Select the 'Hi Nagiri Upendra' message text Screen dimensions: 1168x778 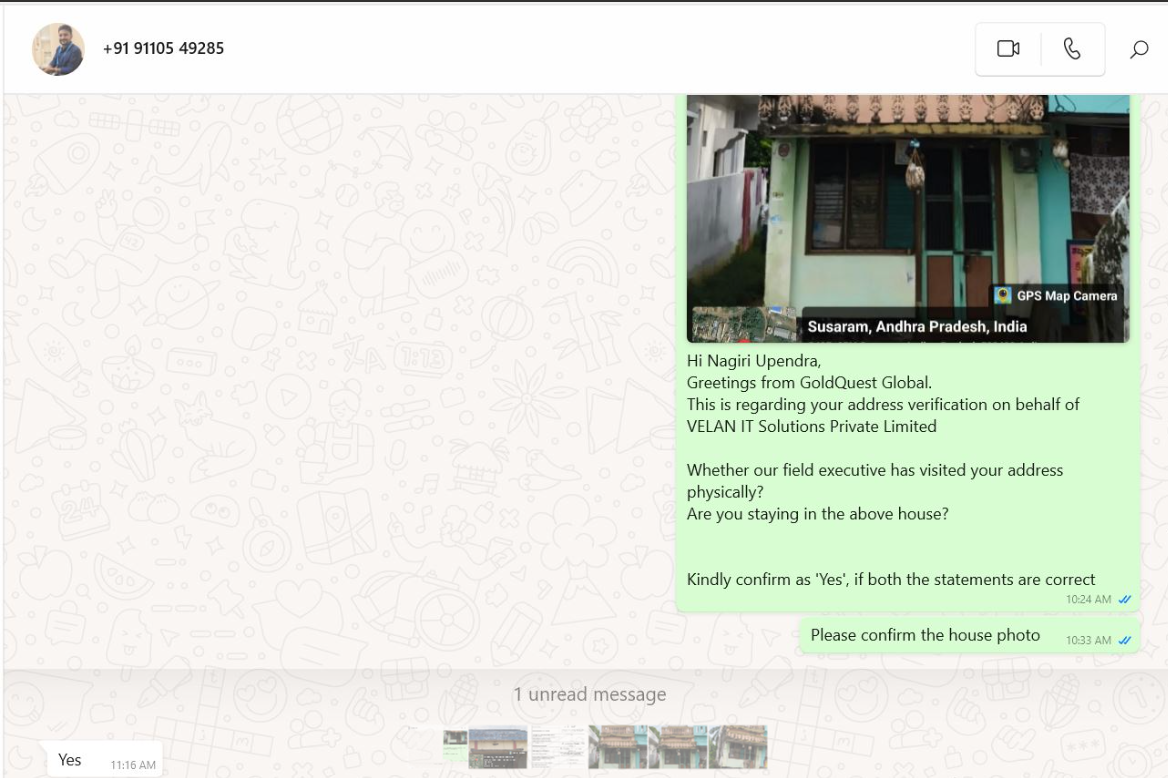pos(753,361)
